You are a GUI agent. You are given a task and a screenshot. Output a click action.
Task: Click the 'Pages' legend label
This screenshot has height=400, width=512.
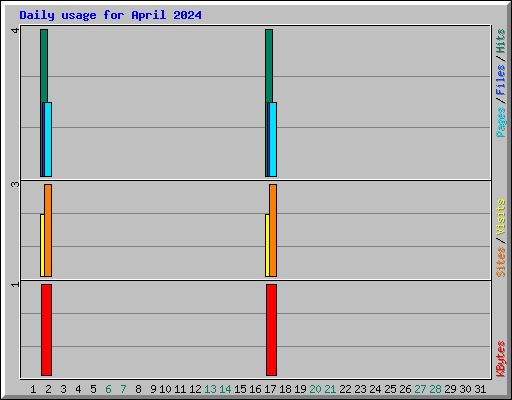(x=500, y=122)
